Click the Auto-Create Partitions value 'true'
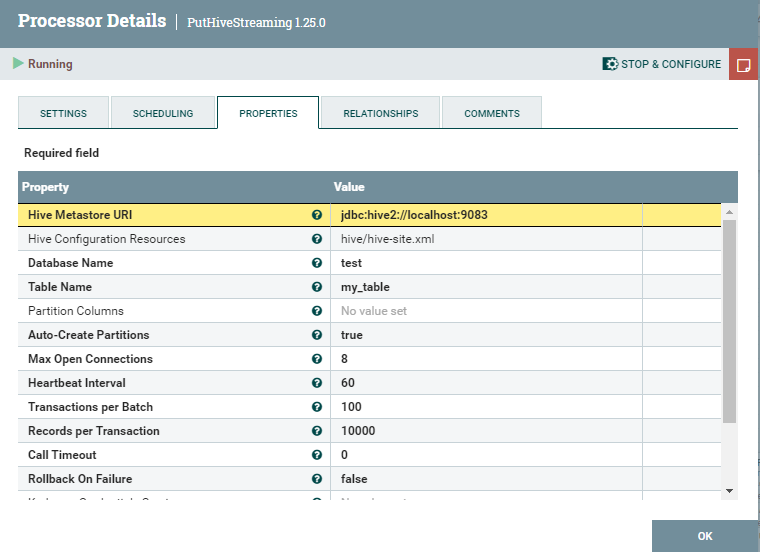Viewport: 760px width, 552px height. [351, 335]
